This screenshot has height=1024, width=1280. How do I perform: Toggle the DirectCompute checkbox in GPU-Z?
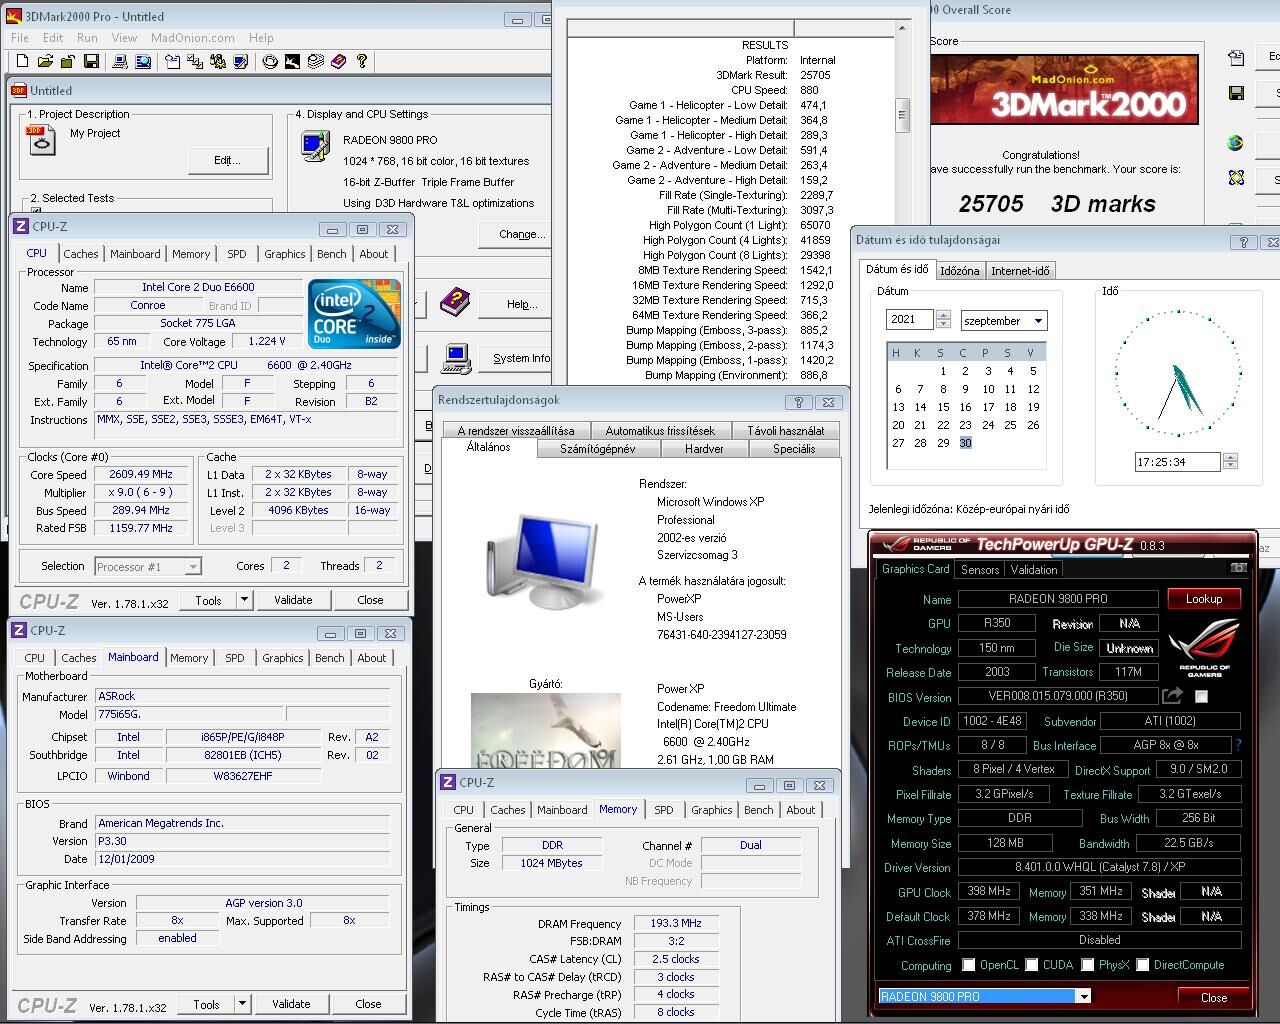1141,965
